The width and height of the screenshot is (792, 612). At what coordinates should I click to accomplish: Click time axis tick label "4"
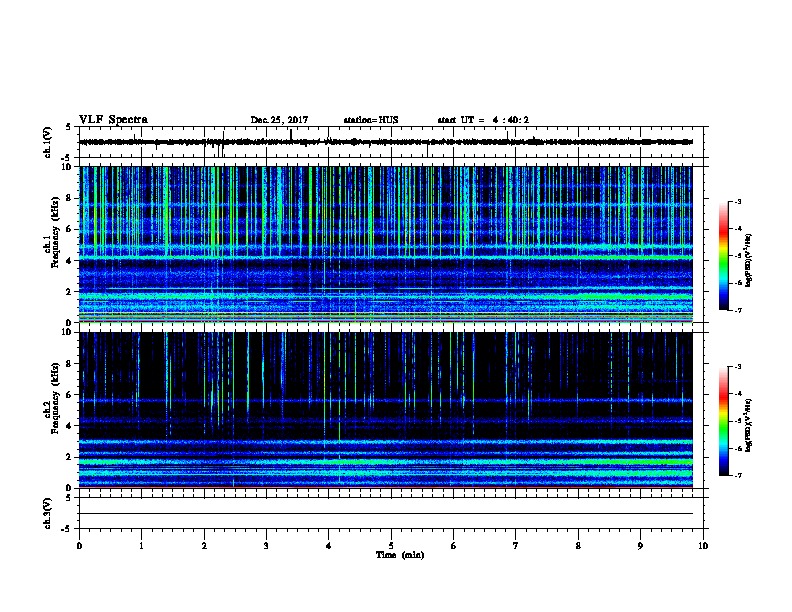[329, 546]
